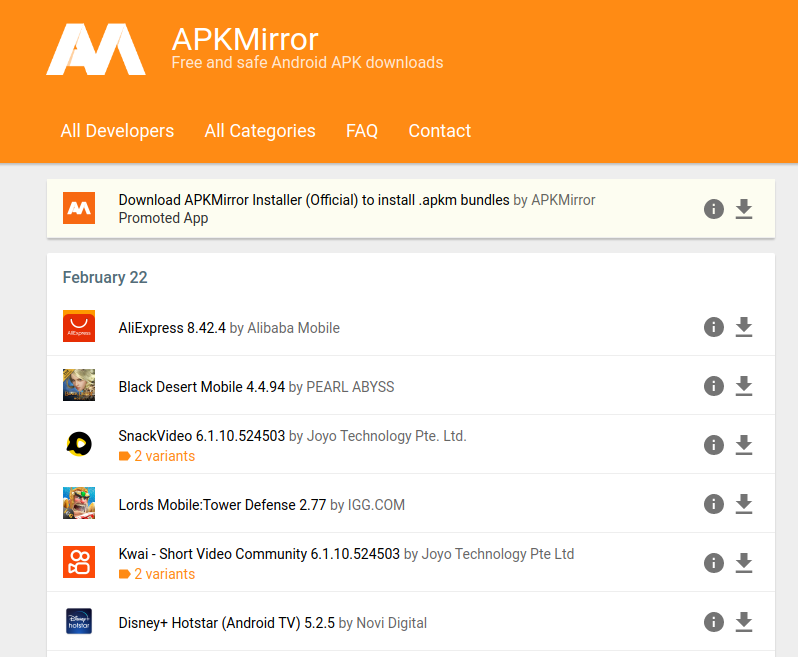Open Kwai - Short Video Community 6.1.10.524503 link
The width and height of the screenshot is (798, 657).
[259, 554]
